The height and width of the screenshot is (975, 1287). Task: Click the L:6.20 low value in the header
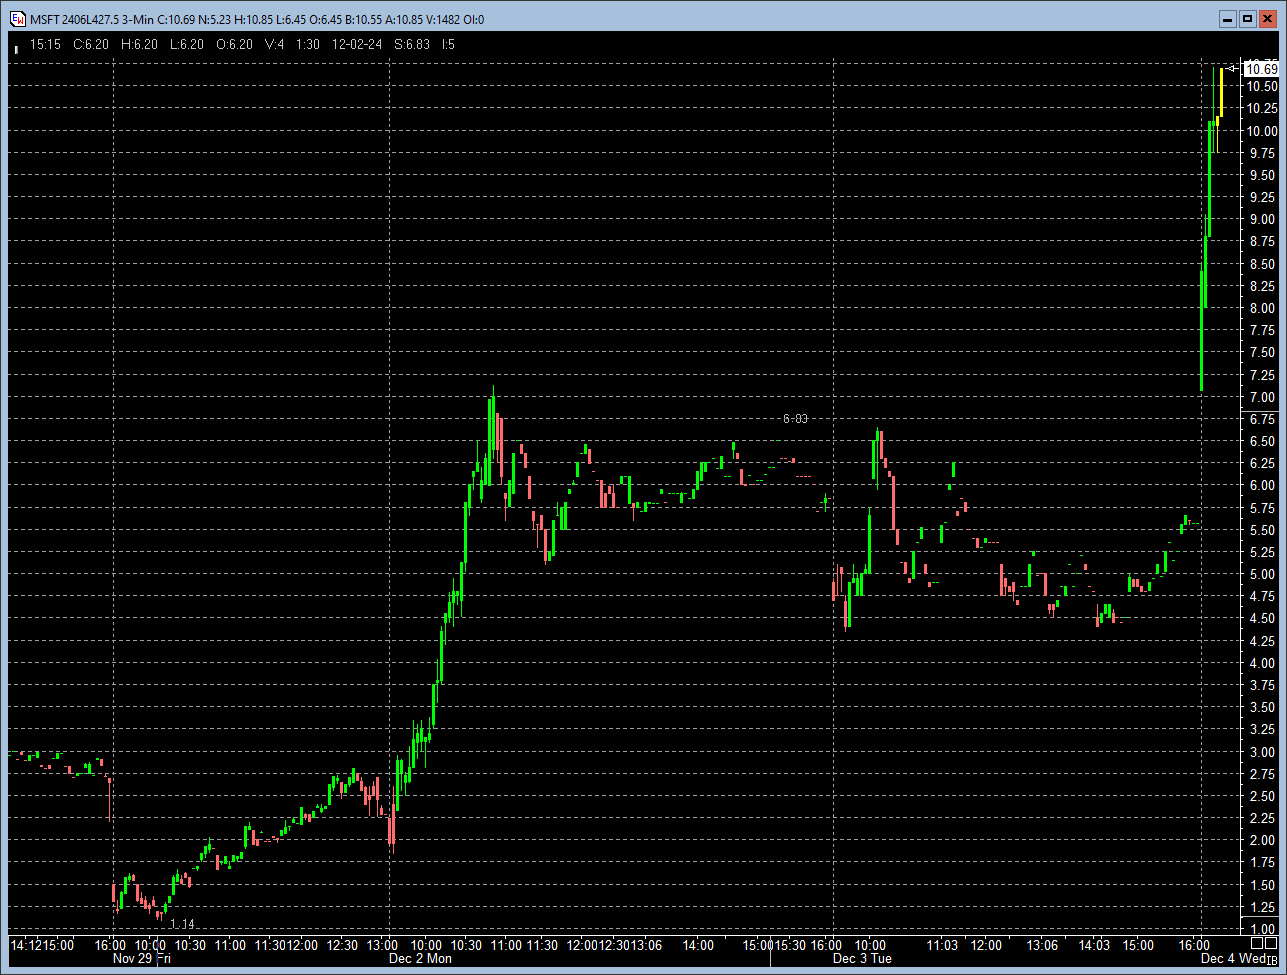pyautogui.click(x=187, y=44)
